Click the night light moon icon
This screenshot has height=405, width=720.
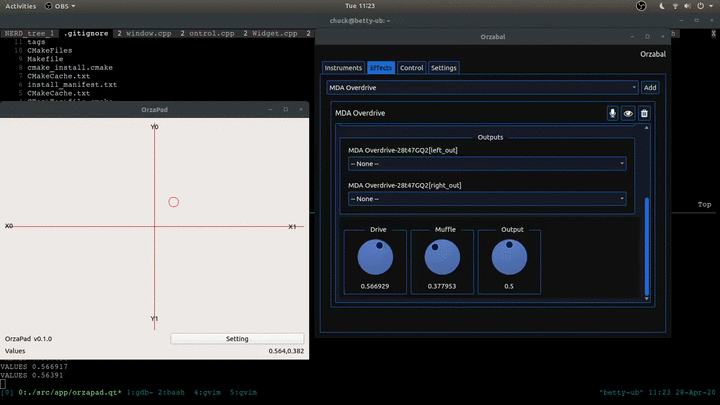[662, 6]
